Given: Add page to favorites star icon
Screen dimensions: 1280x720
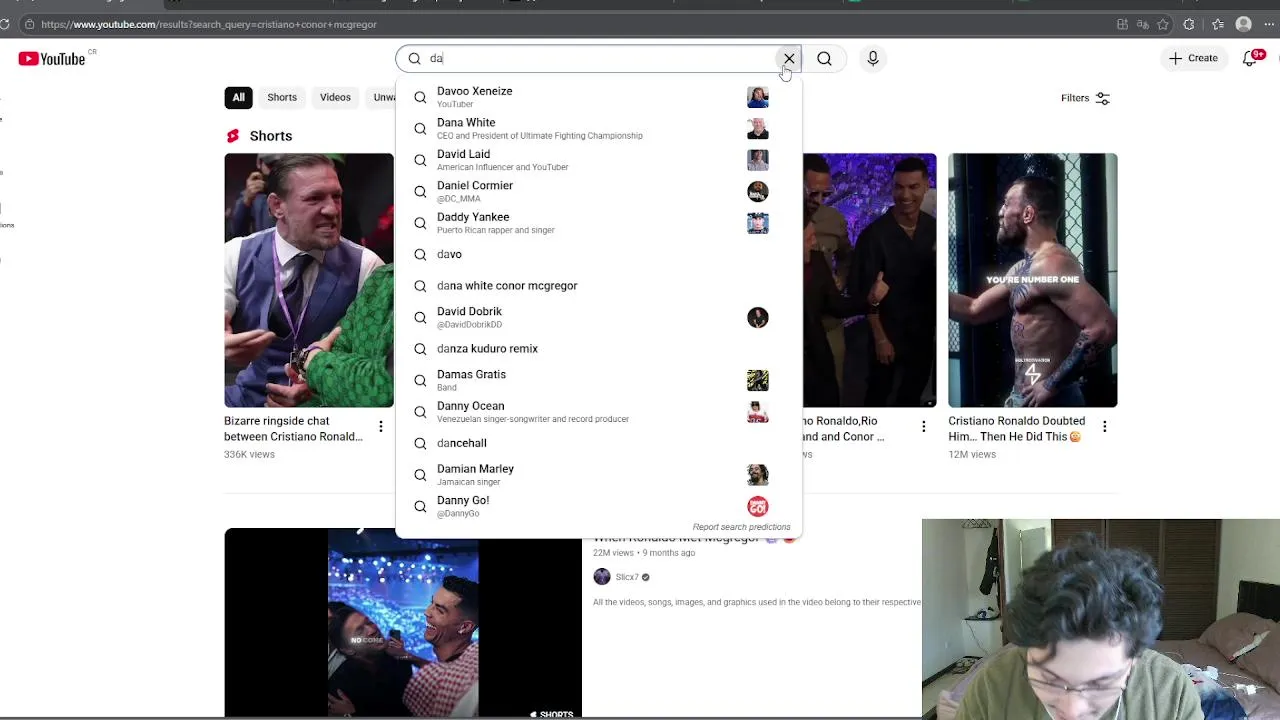Looking at the screenshot, I should click(1163, 24).
